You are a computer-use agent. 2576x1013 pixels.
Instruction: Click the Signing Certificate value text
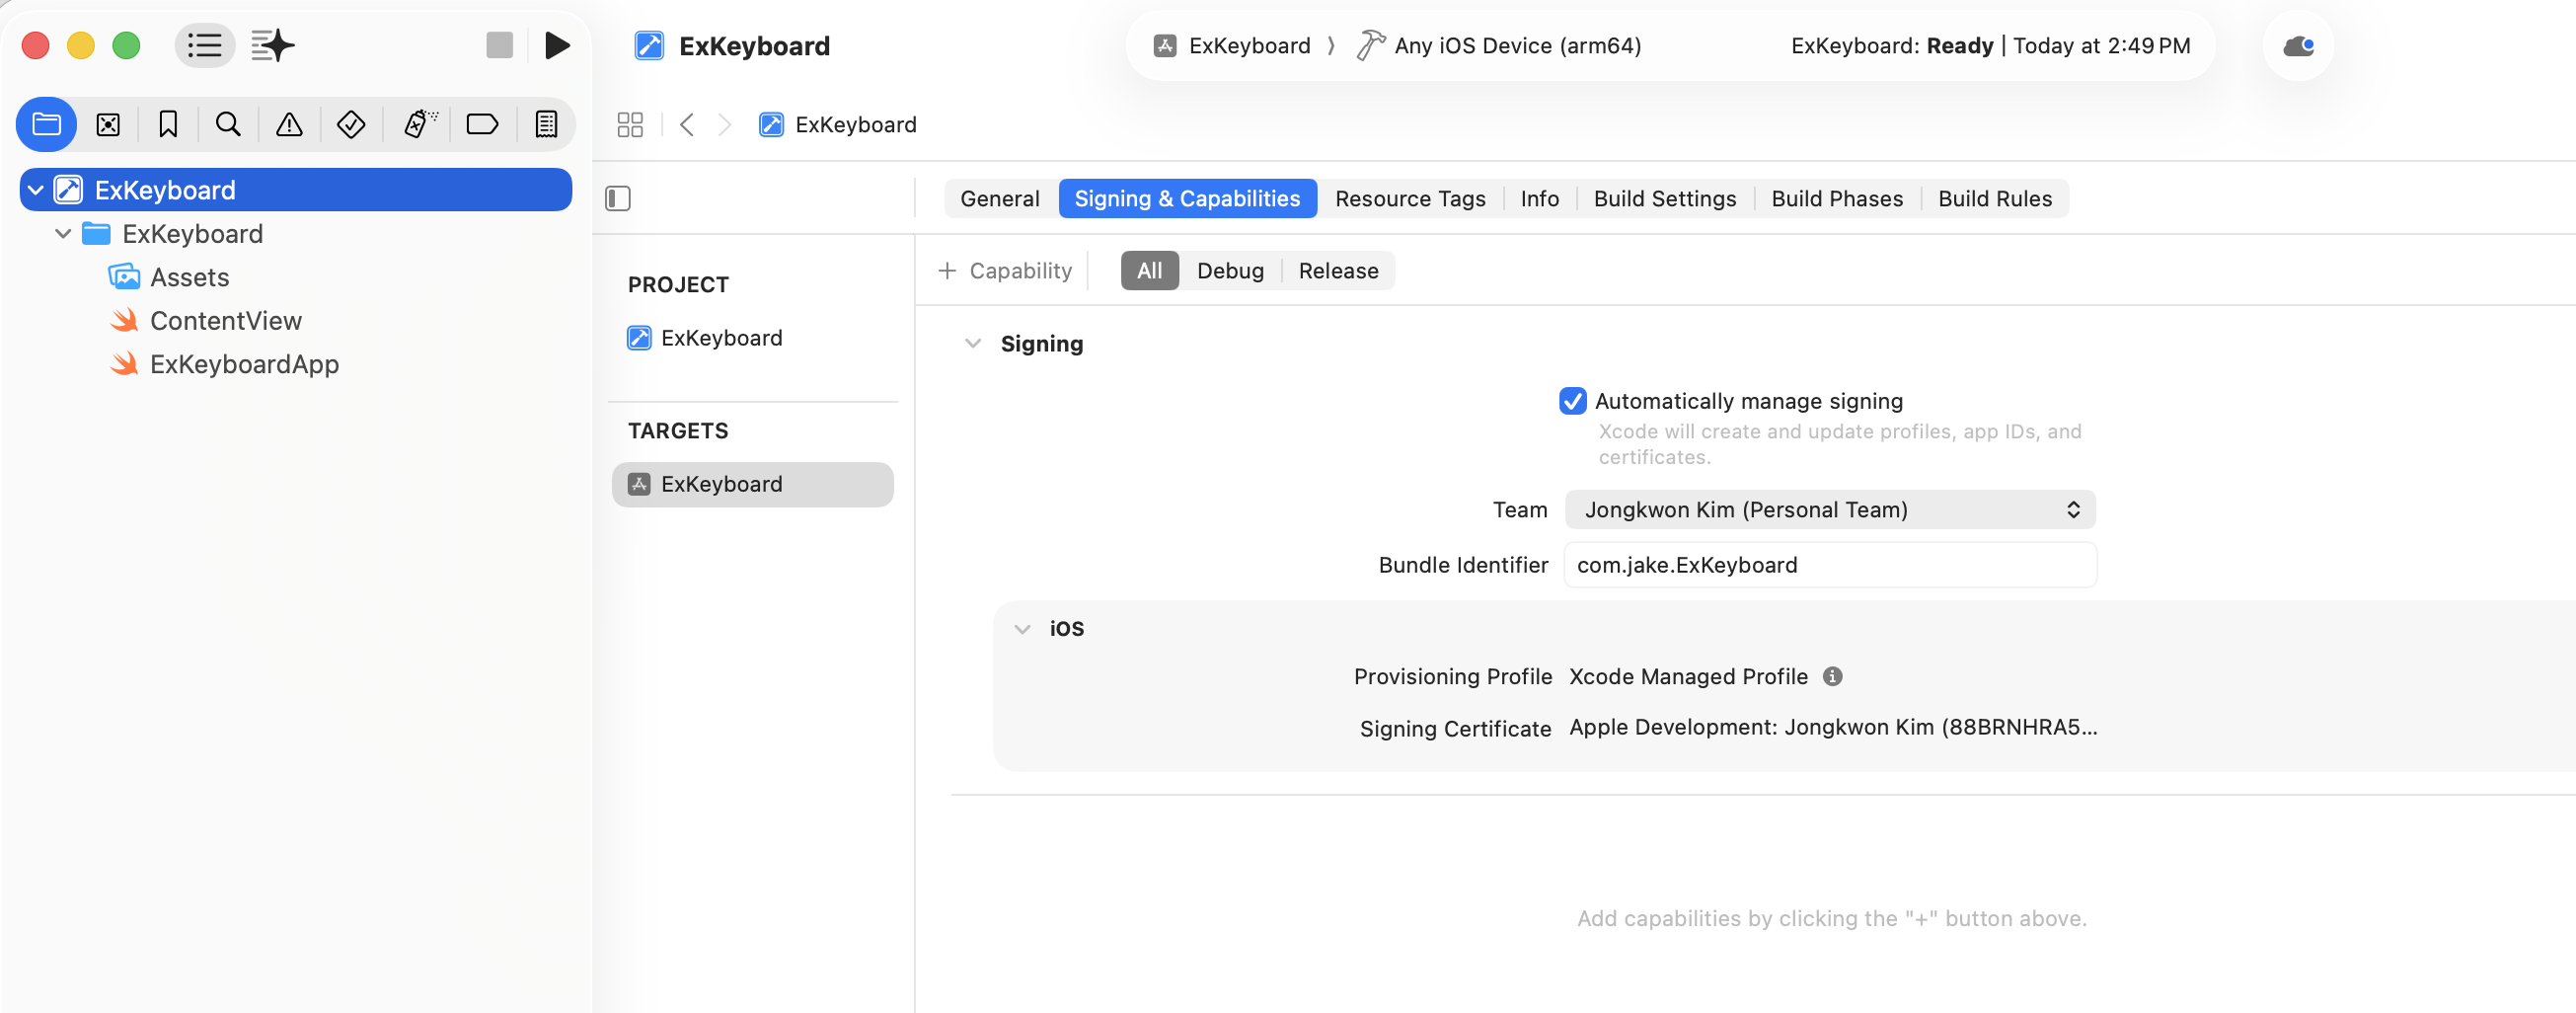point(1832,727)
